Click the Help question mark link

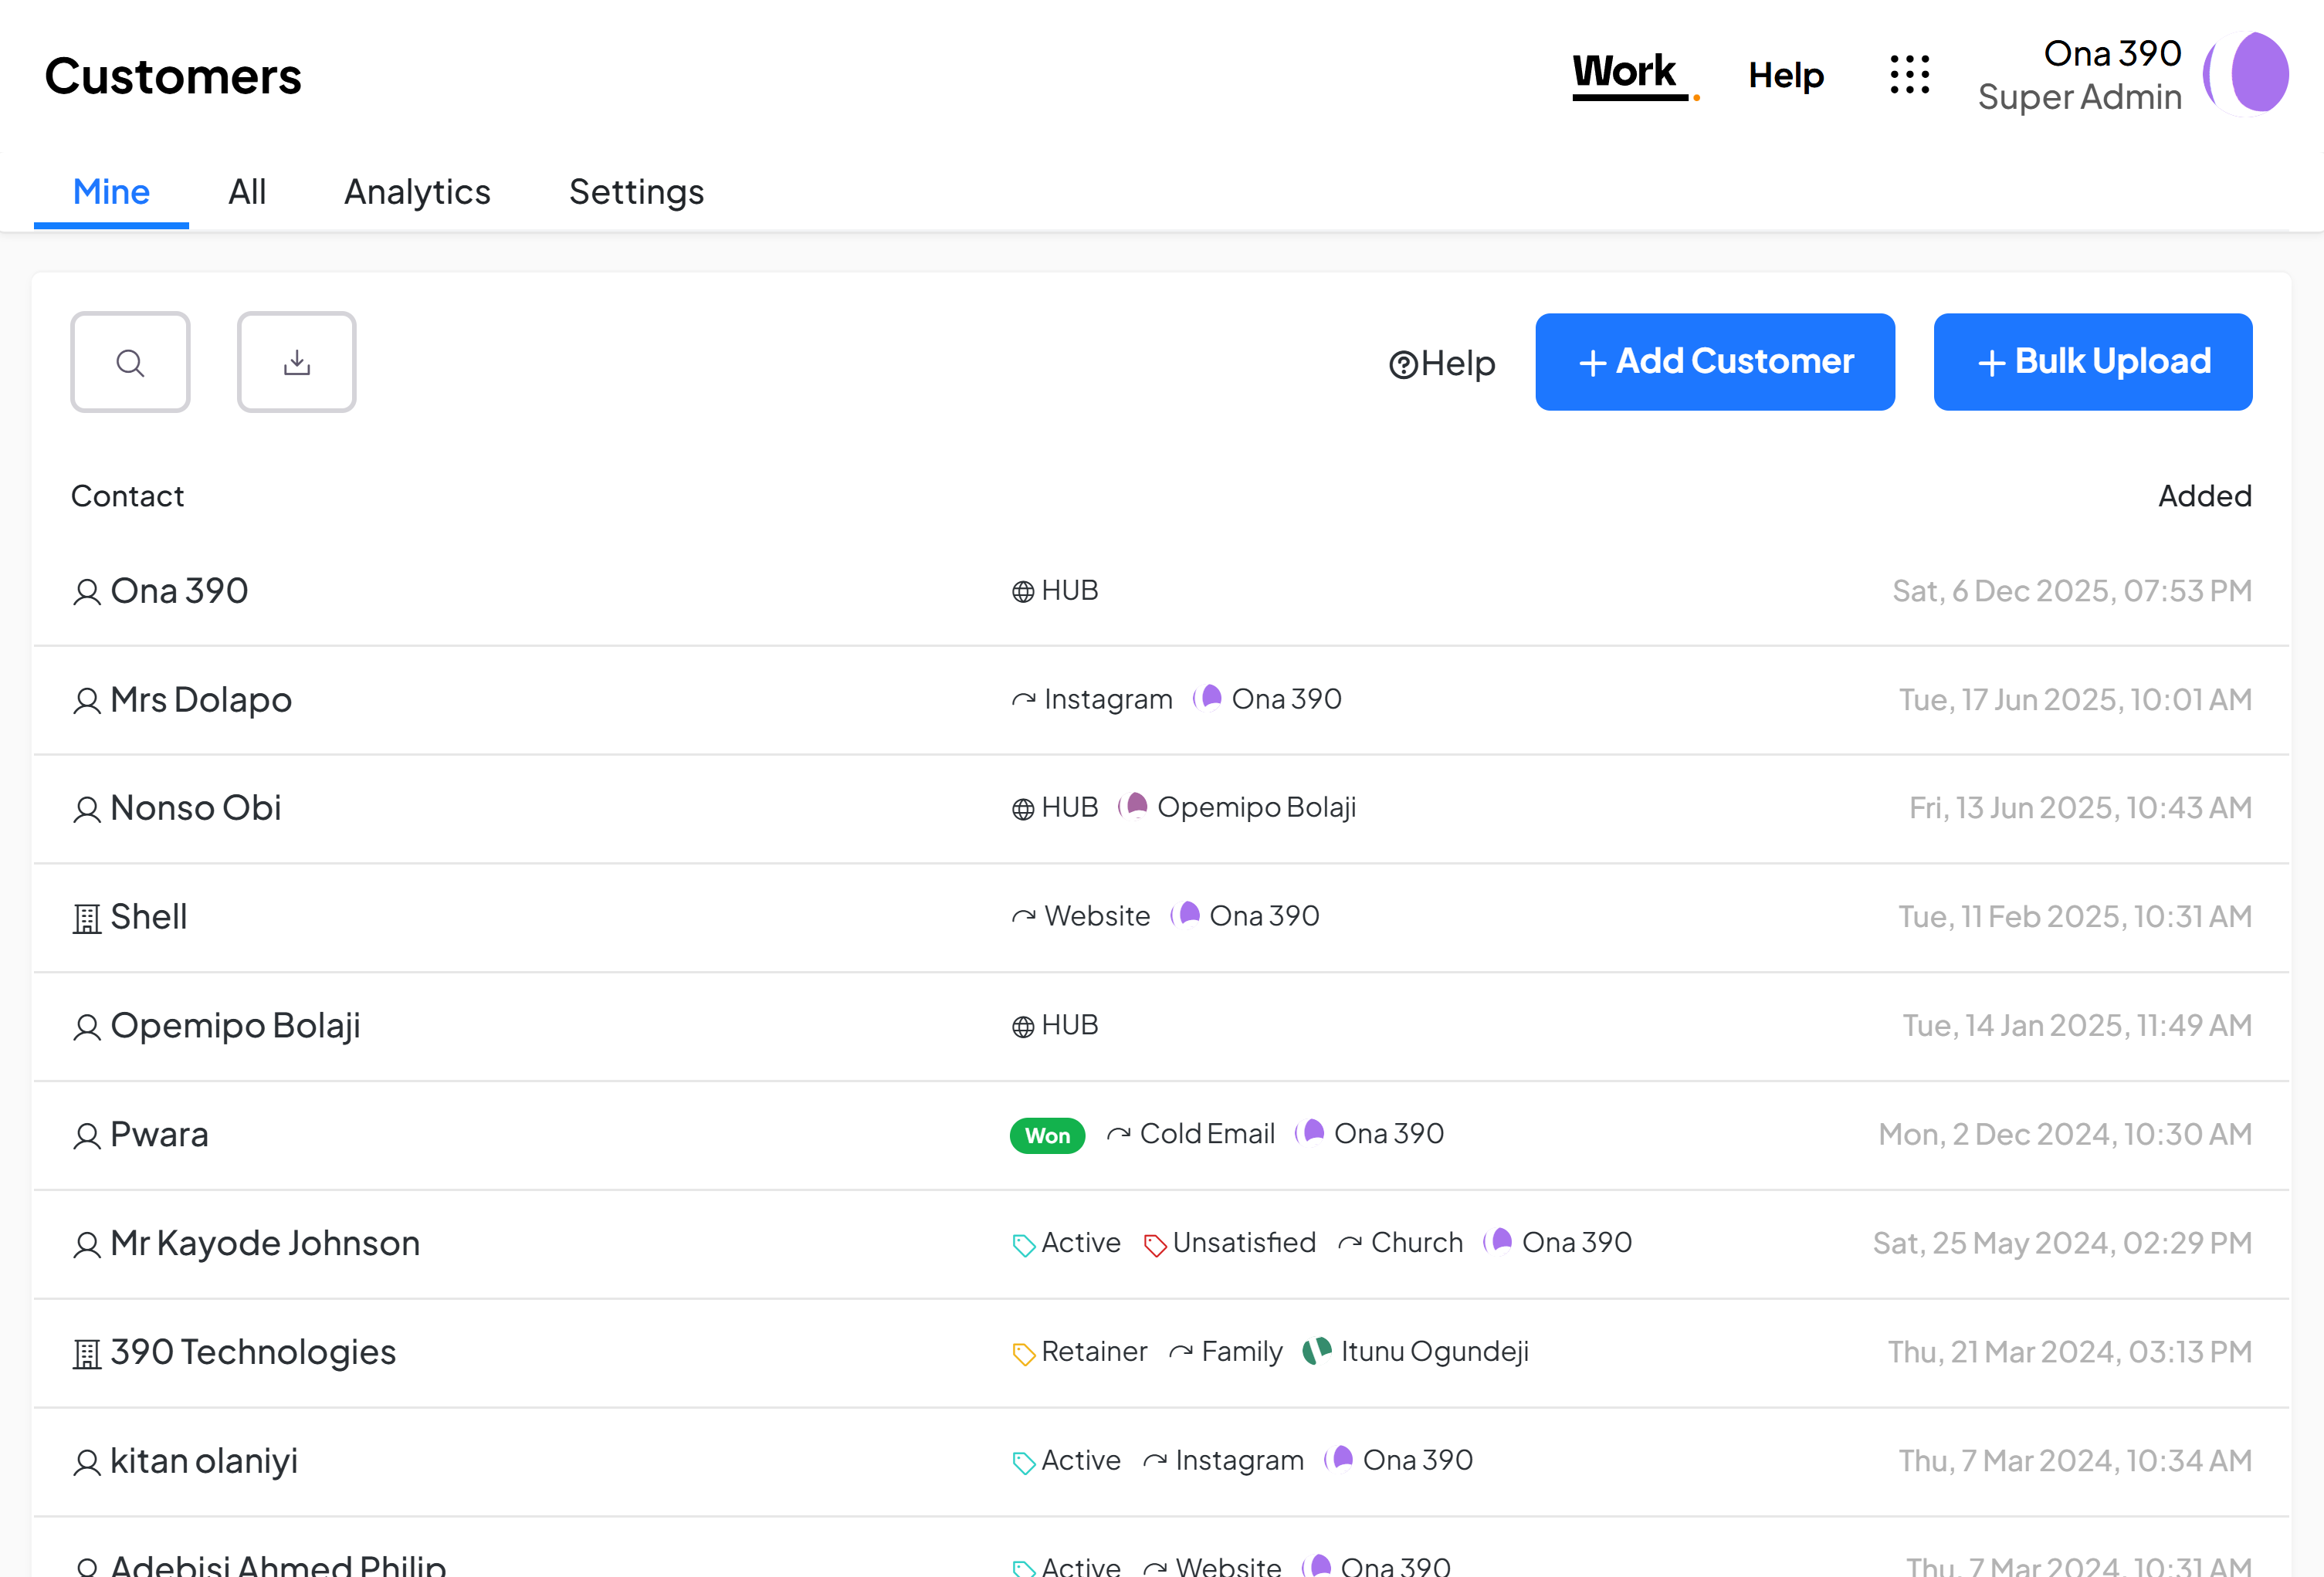[x=1441, y=363]
